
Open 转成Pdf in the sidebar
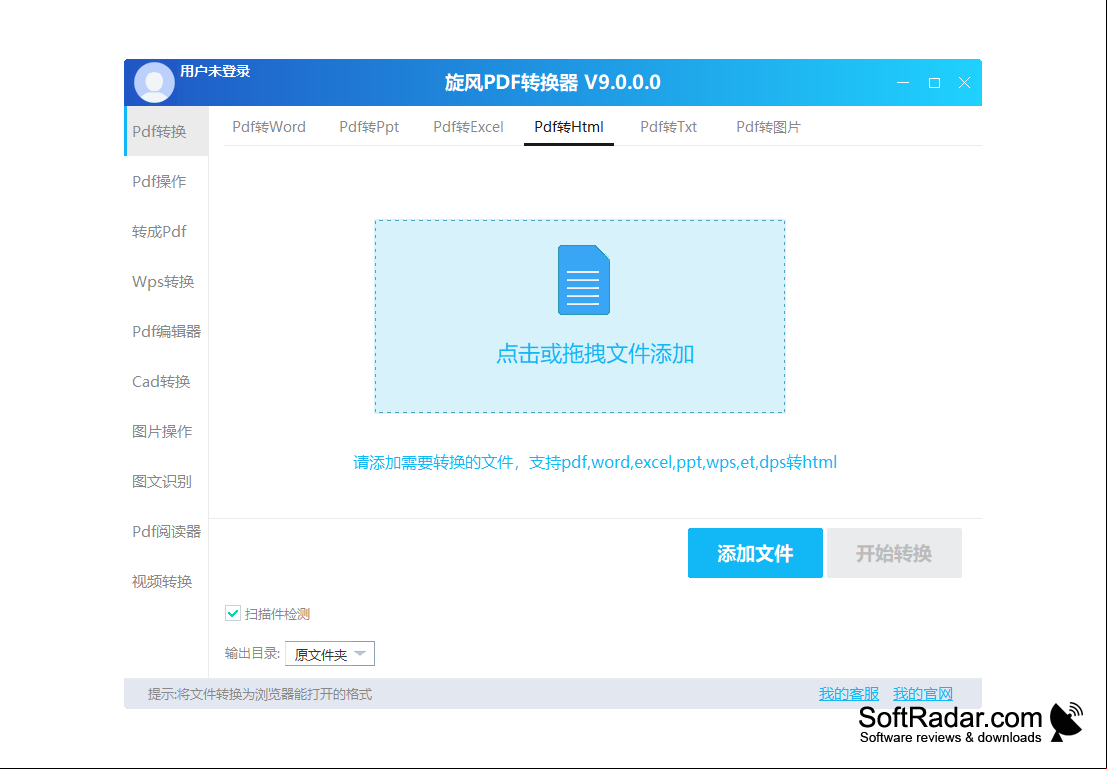(x=160, y=232)
